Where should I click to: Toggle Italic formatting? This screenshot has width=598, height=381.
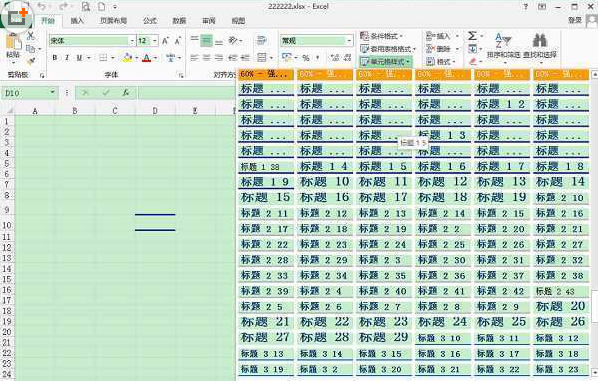(x=67, y=58)
